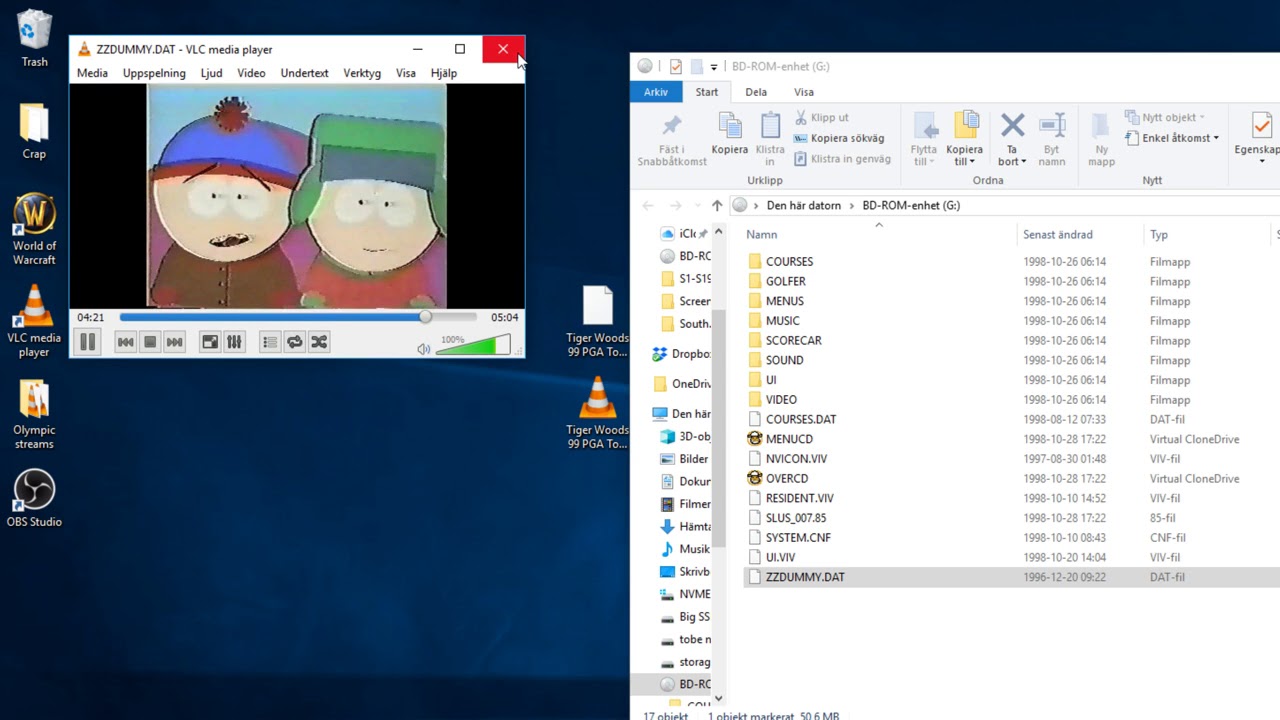Select the OBS Studio desktop icon

[x=34, y=499]
